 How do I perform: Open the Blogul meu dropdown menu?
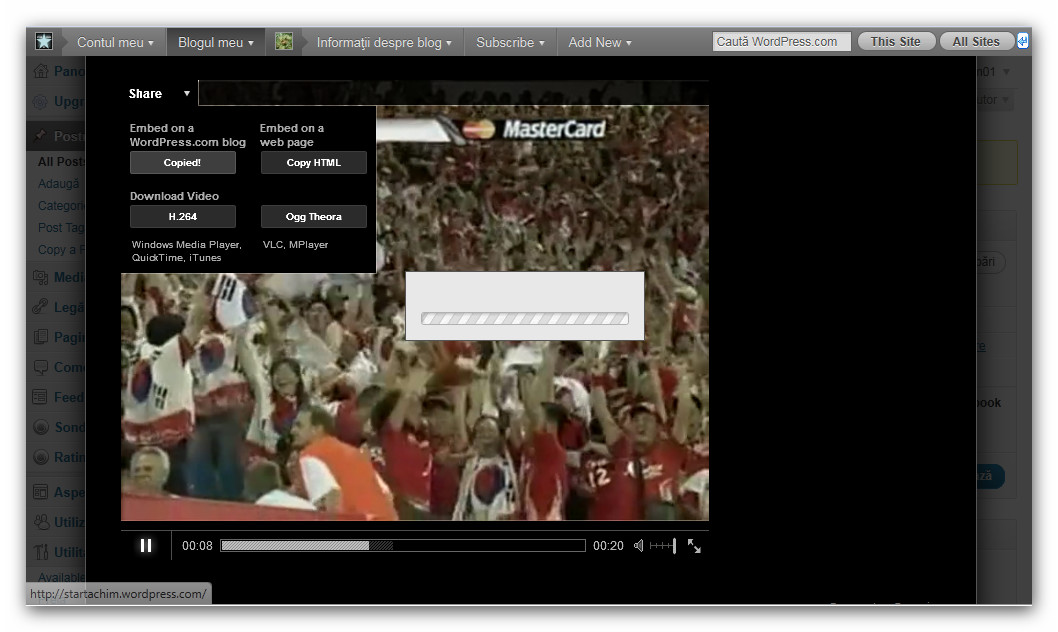[x=215, y=42]
